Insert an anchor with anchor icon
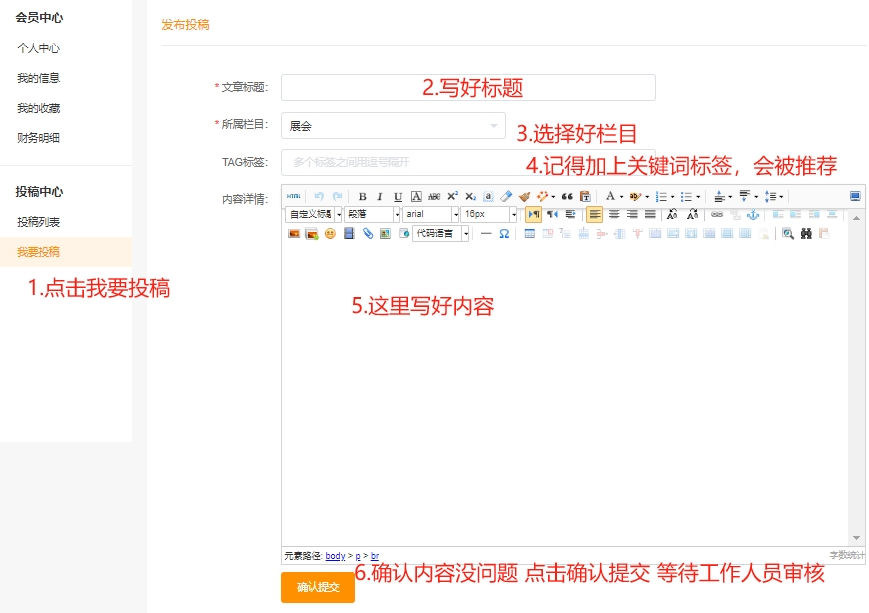Viewport: 869px width, 613px height. [753, 214]
